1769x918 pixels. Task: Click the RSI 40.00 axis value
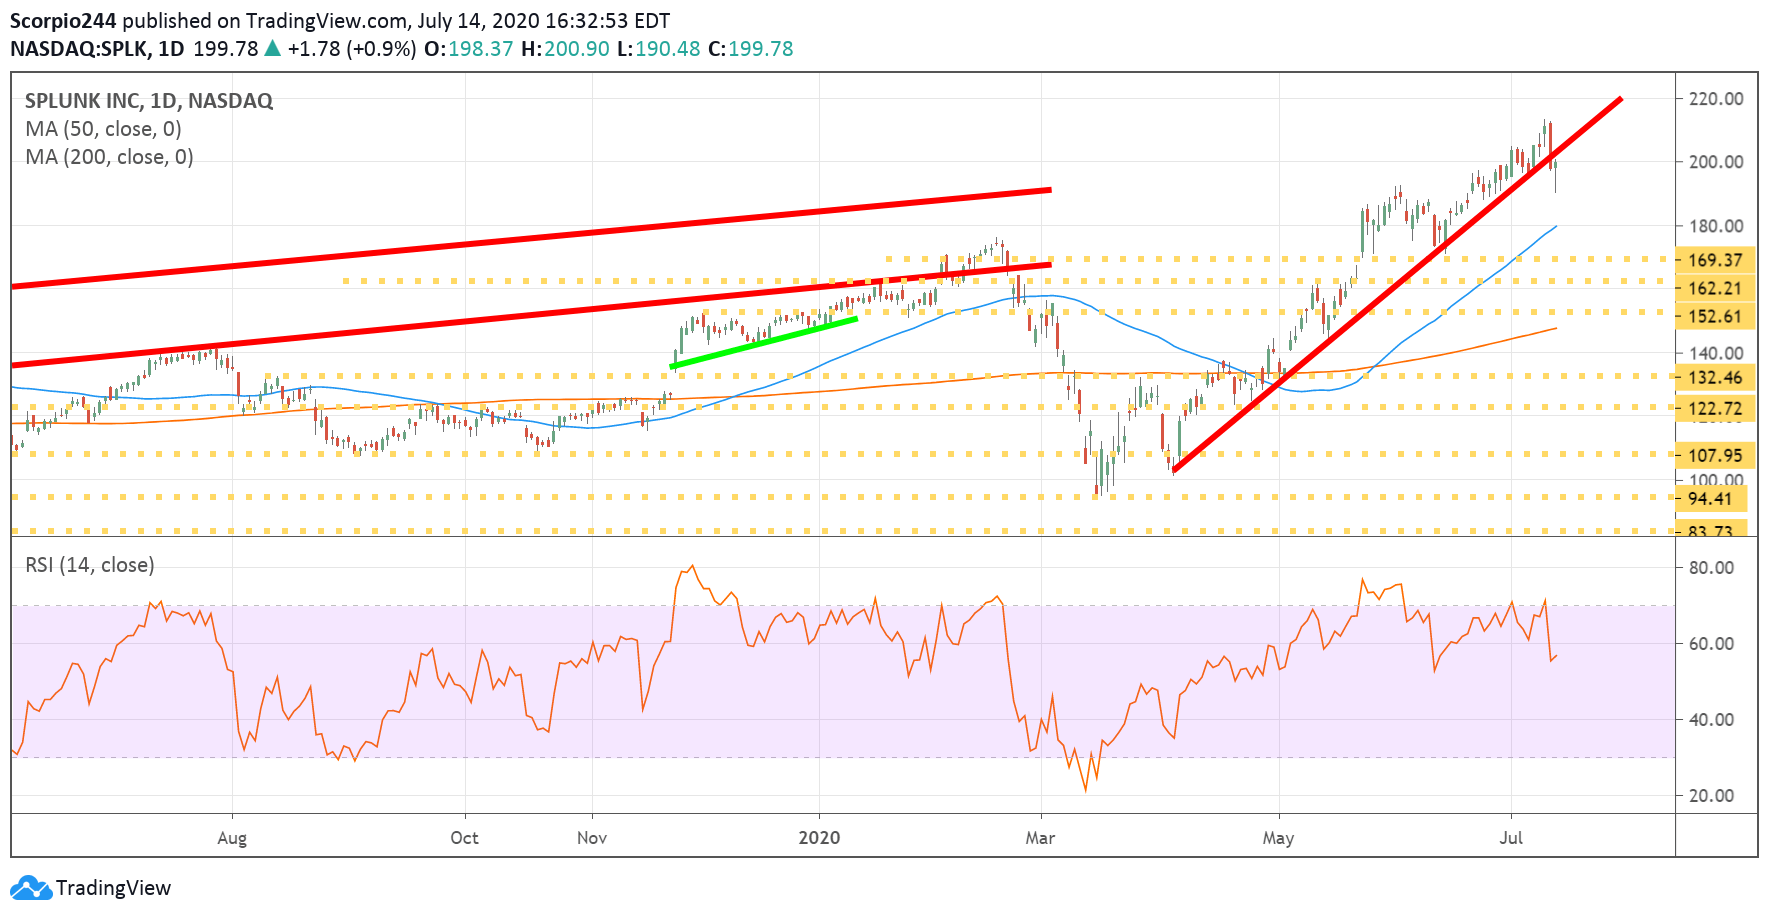point(1711,719)
